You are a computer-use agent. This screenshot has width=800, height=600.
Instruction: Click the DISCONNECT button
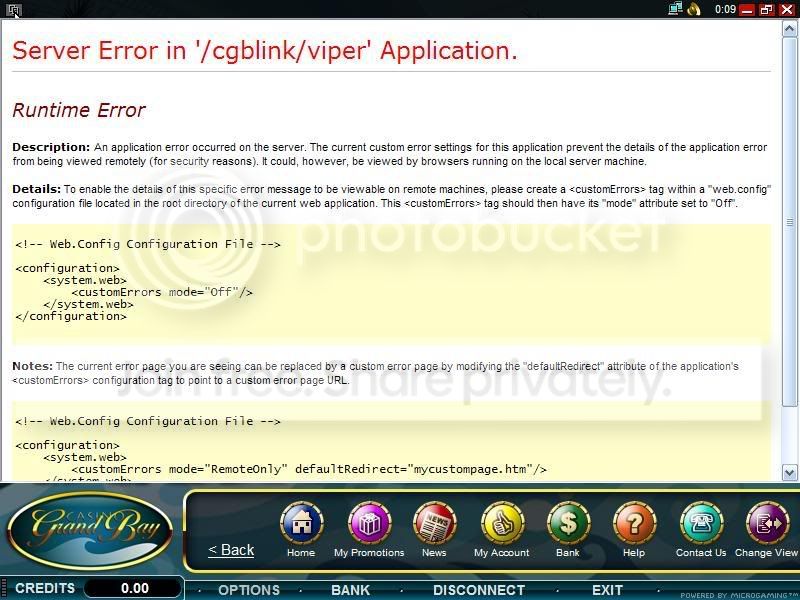pyautogui.click(x=479, y=590)
